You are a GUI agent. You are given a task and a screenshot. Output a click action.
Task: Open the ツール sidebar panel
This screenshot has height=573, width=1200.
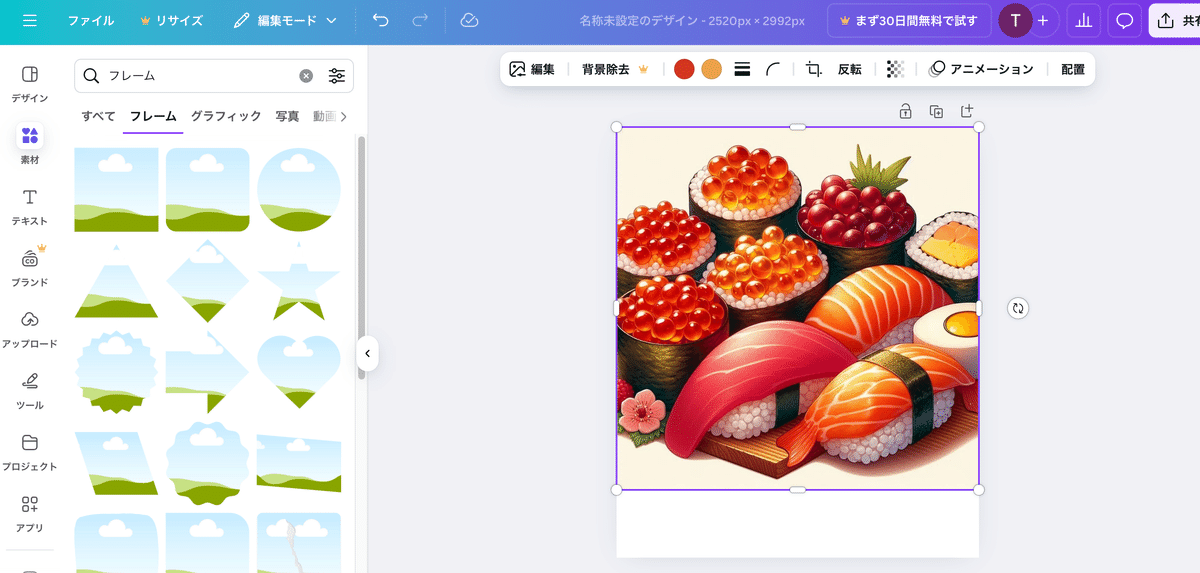tap(30, 391)
